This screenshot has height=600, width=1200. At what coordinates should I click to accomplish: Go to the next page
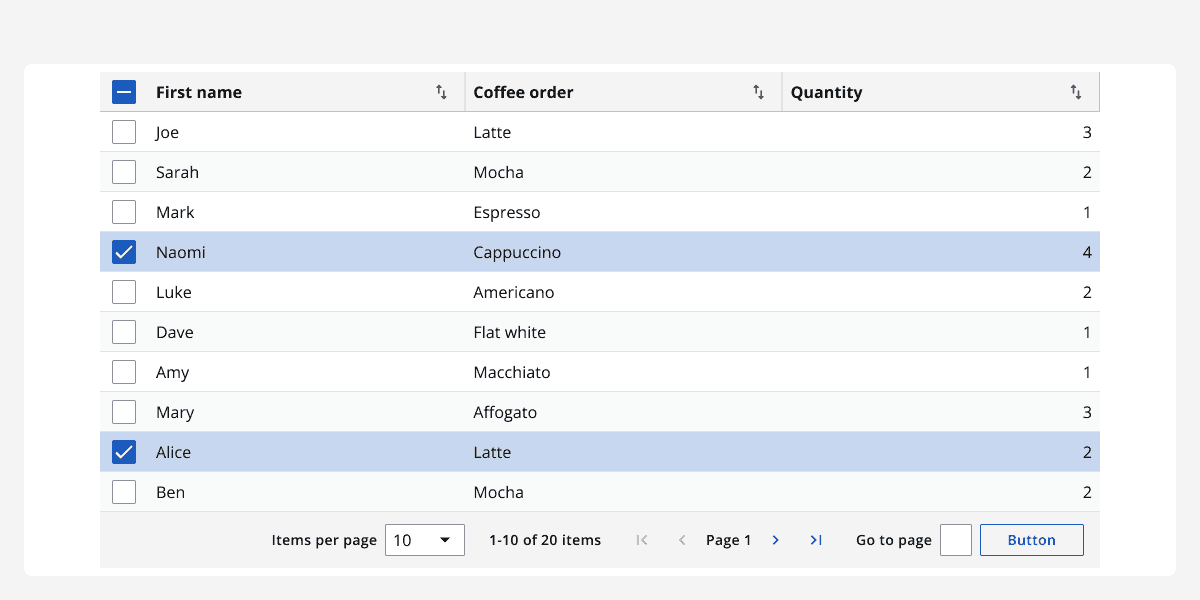pos(775,540)
